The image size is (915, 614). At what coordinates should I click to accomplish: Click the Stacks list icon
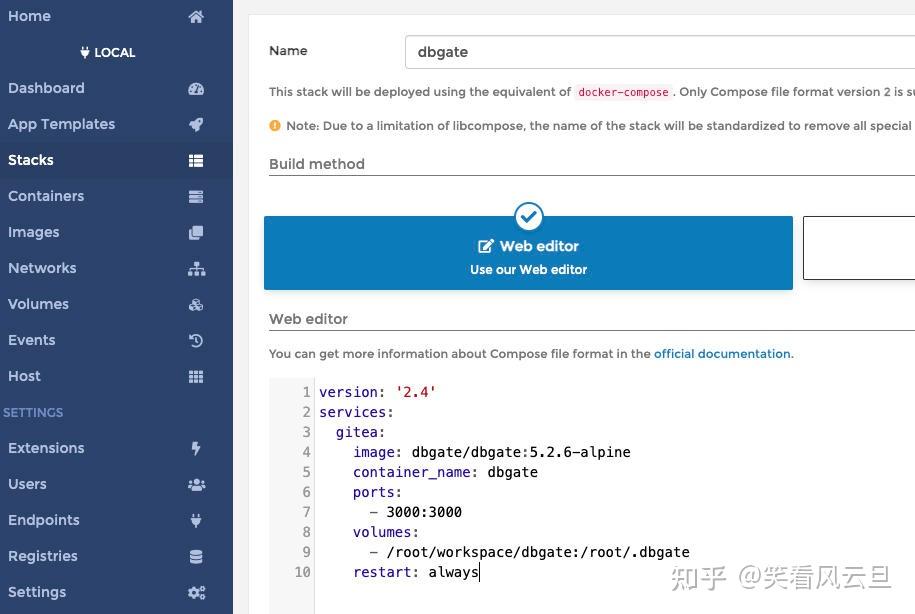196,160
